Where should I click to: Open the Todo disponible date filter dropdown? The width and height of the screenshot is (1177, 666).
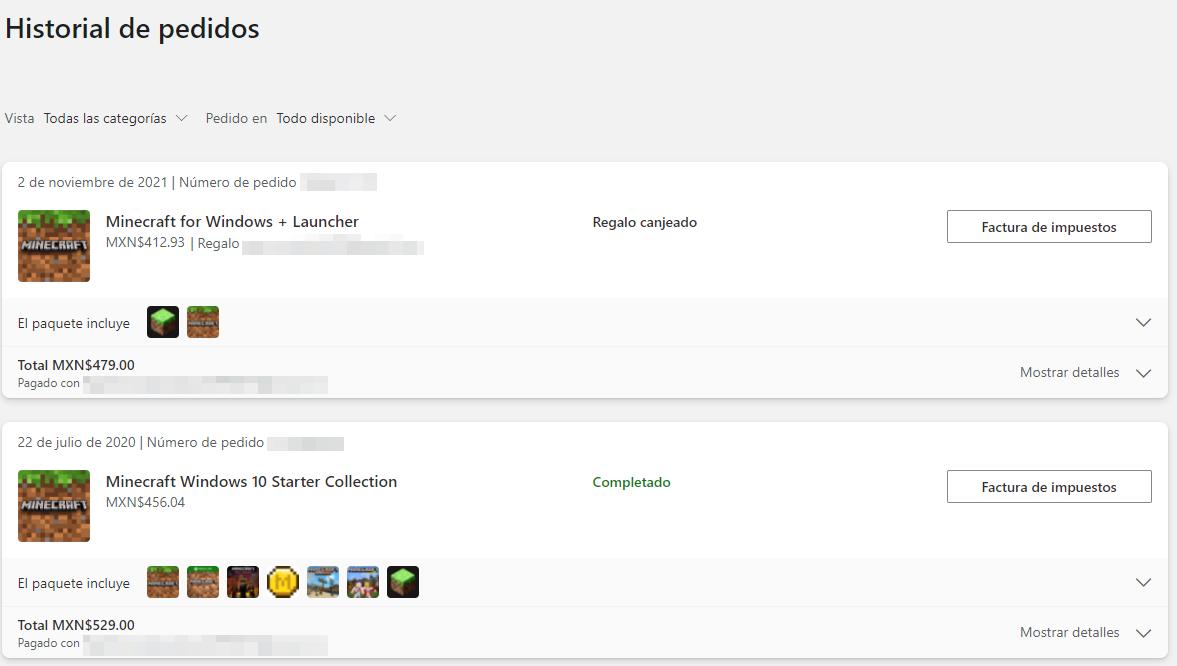[336, 119]
